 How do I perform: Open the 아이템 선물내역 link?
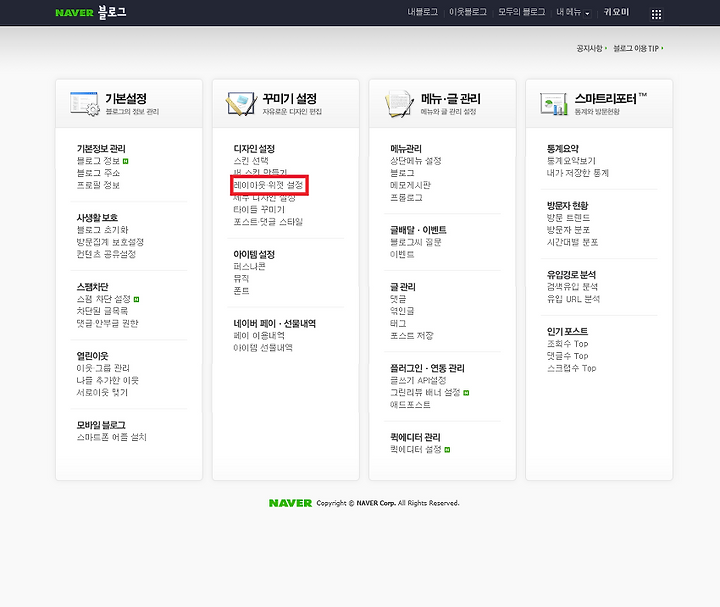[x=263, y=348]
